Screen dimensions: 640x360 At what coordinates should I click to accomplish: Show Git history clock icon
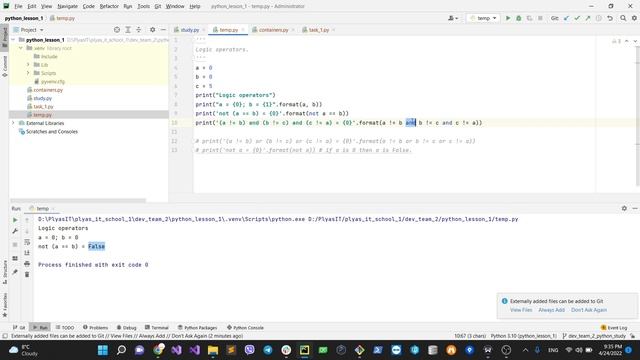click(x=599, y=18)
